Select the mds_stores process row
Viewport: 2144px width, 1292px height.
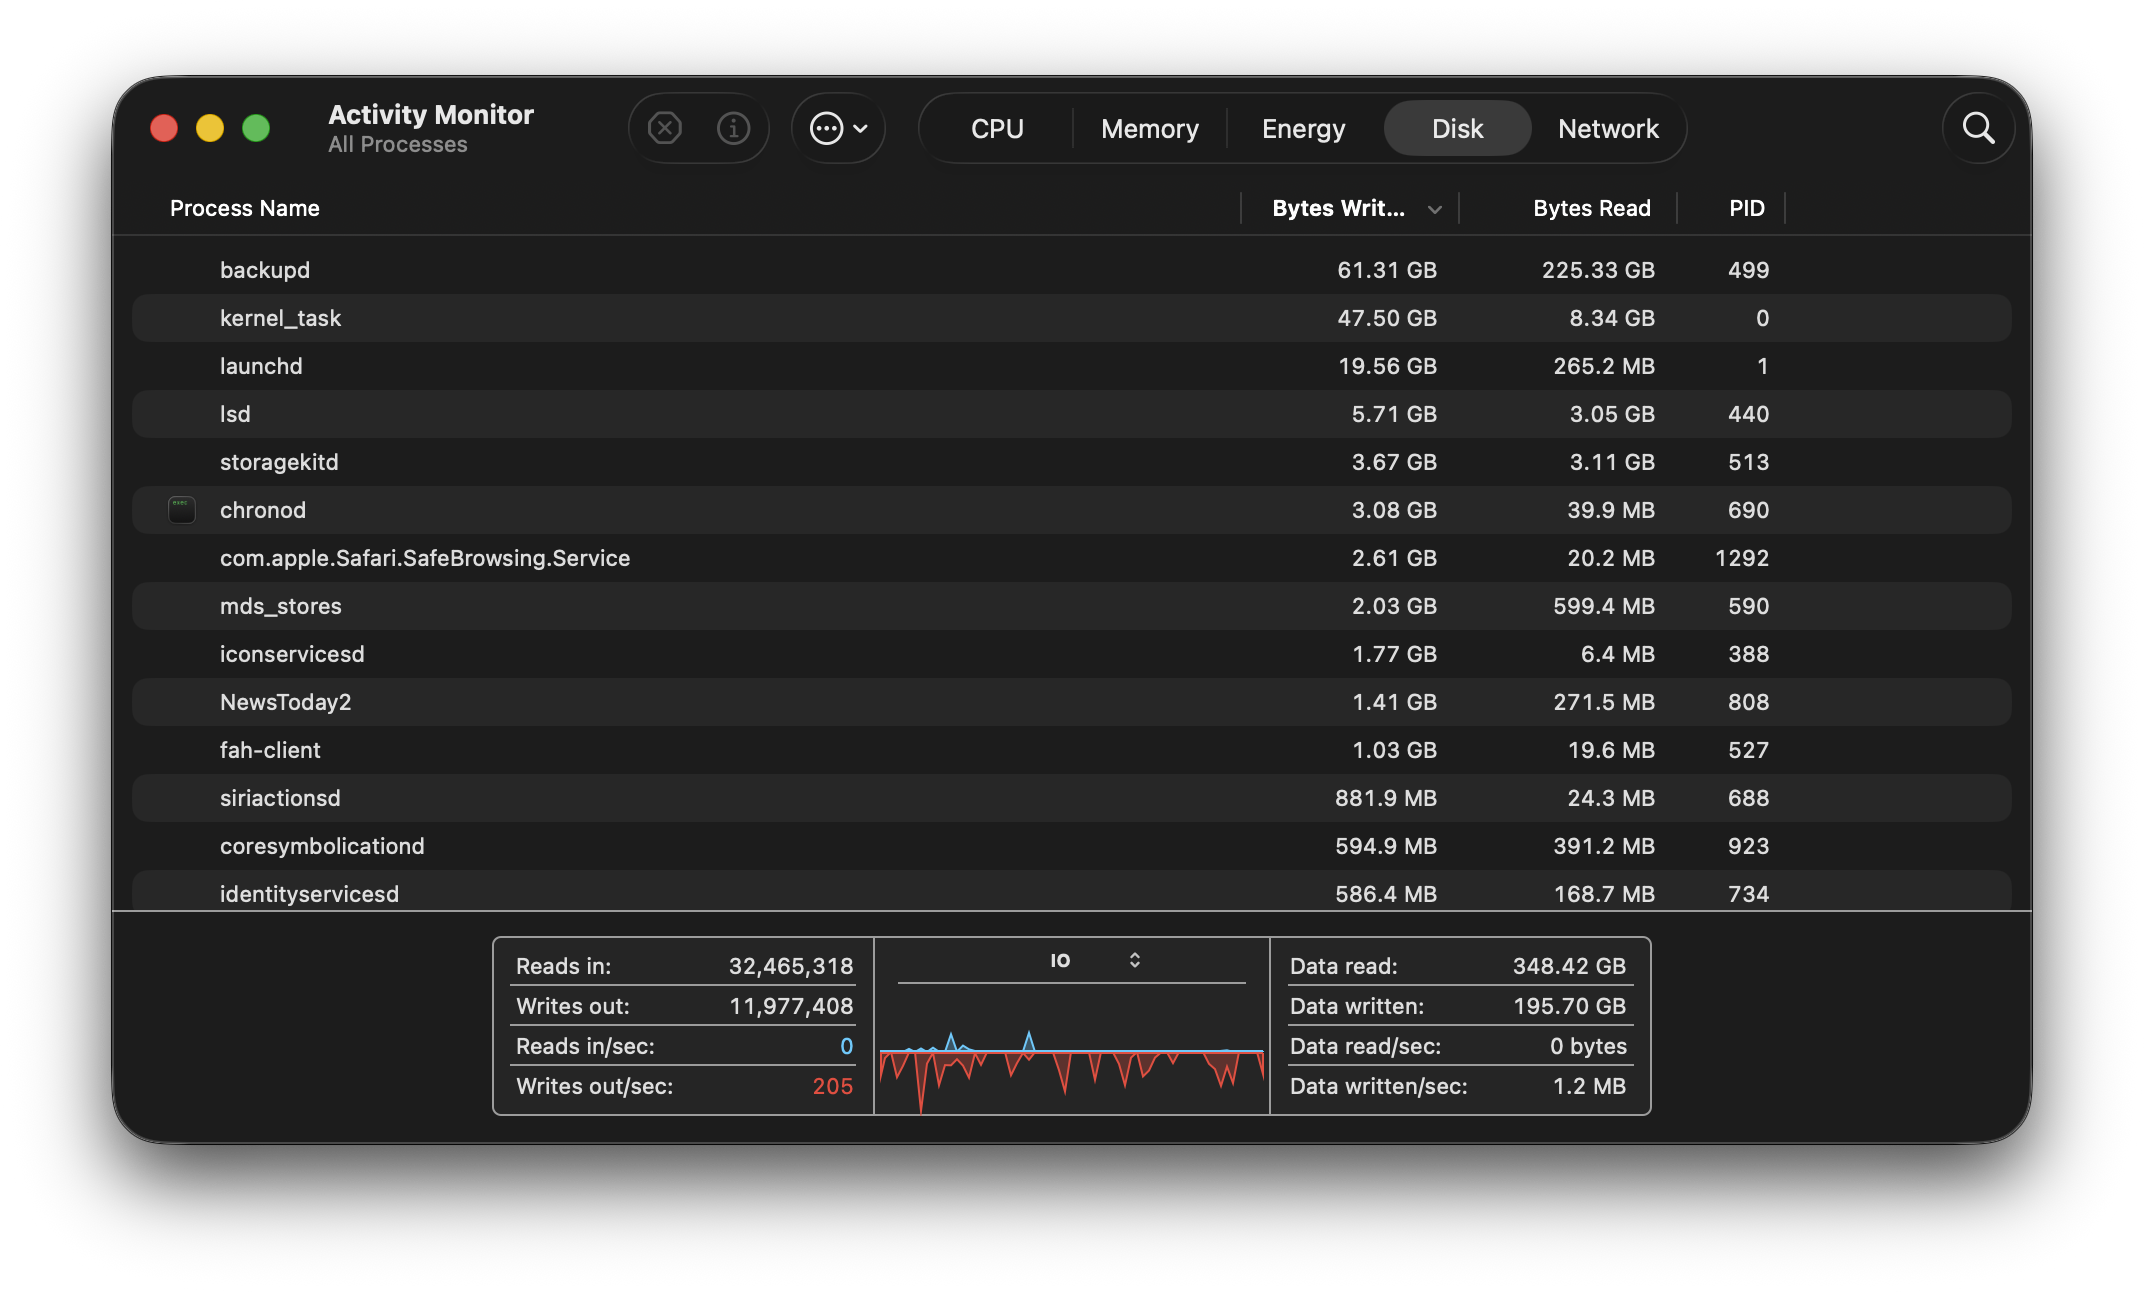click(x=1072, y=606)
